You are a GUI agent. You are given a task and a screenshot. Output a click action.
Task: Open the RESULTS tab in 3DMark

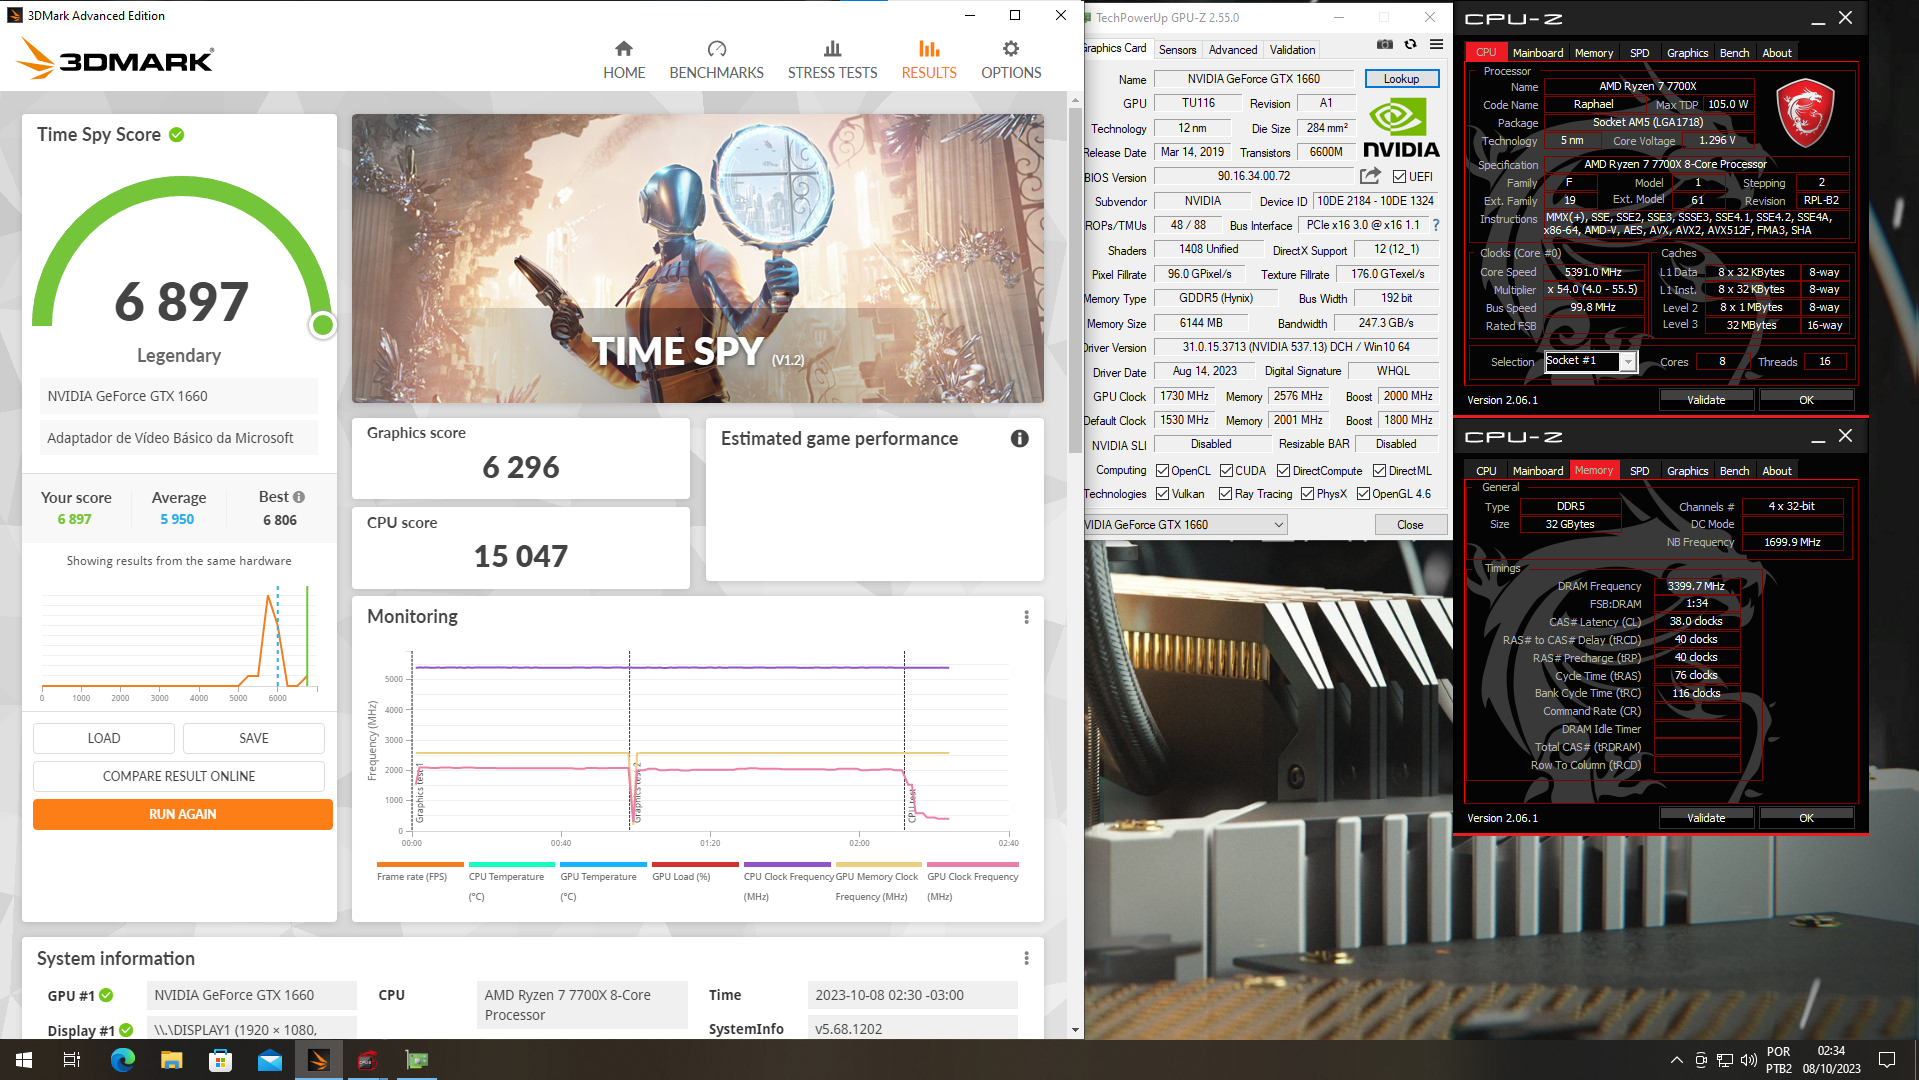929,60
